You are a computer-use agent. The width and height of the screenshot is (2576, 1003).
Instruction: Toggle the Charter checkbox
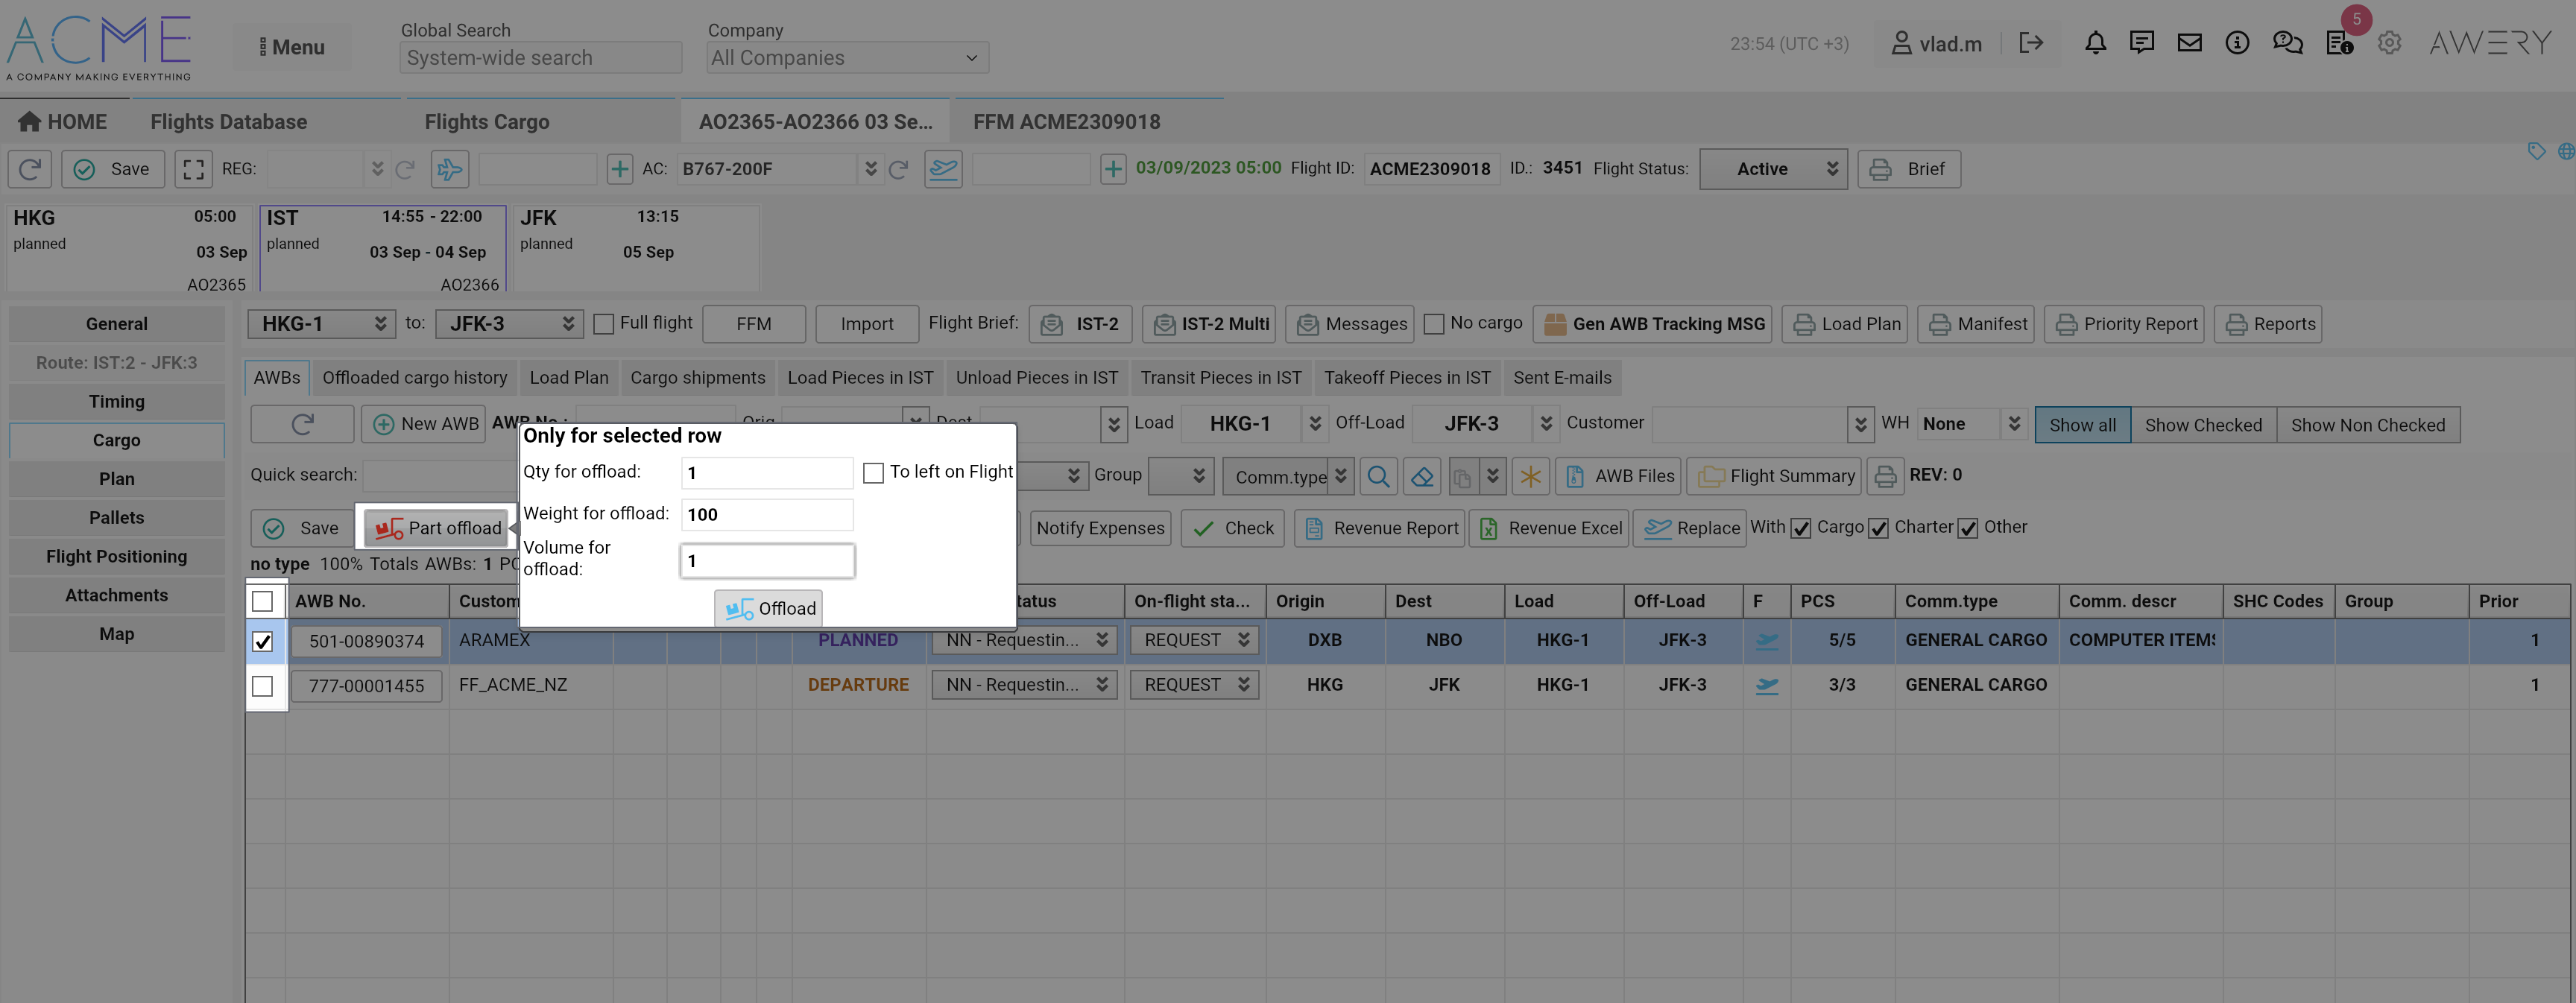coord(1878,529)
